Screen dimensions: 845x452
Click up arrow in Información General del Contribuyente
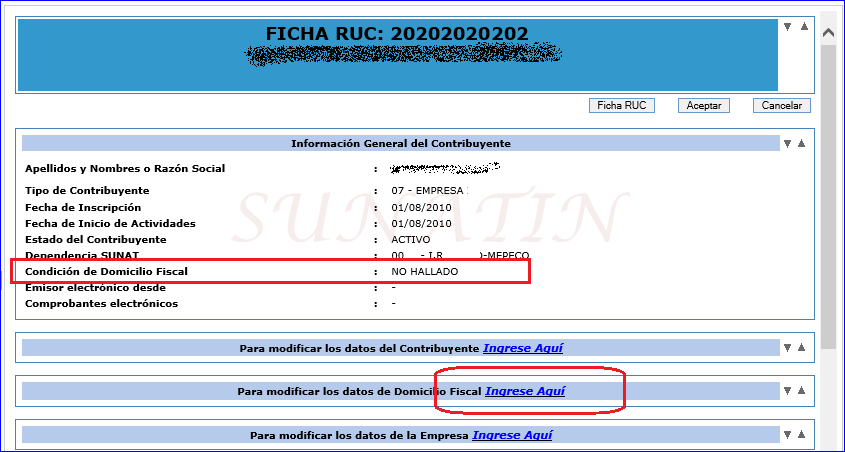click(801, 144)
